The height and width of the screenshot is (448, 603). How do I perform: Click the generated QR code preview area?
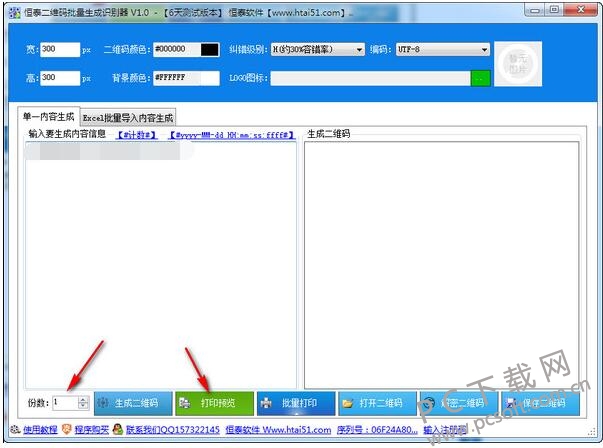[441, 265]
